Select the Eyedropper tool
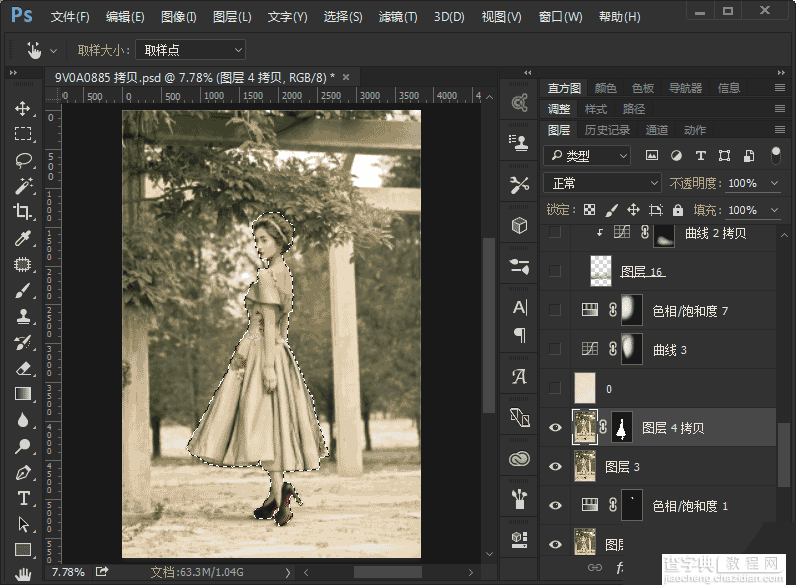Screen dimensions: 796x585 pyautogui.click(x=22, y=238)
